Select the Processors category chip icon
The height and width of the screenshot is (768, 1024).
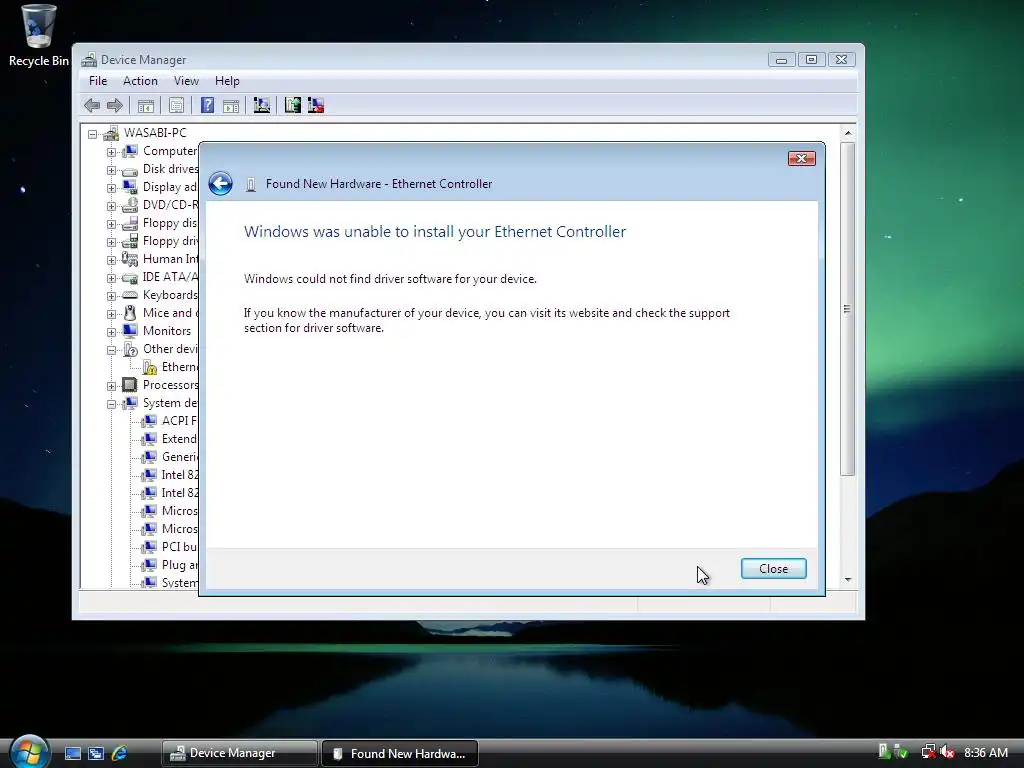coord(130,385)
